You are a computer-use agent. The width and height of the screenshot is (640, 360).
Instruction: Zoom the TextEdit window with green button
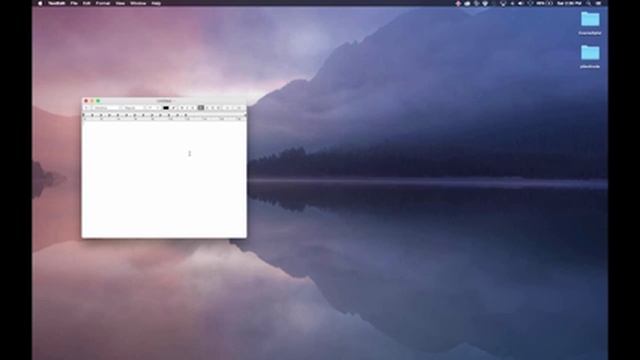click(x=98, y=101)
